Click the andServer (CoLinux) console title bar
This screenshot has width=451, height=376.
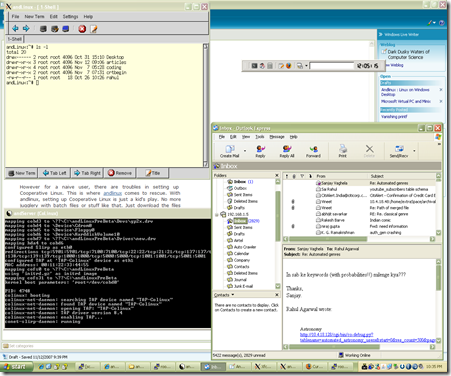[x=108, y=213]
